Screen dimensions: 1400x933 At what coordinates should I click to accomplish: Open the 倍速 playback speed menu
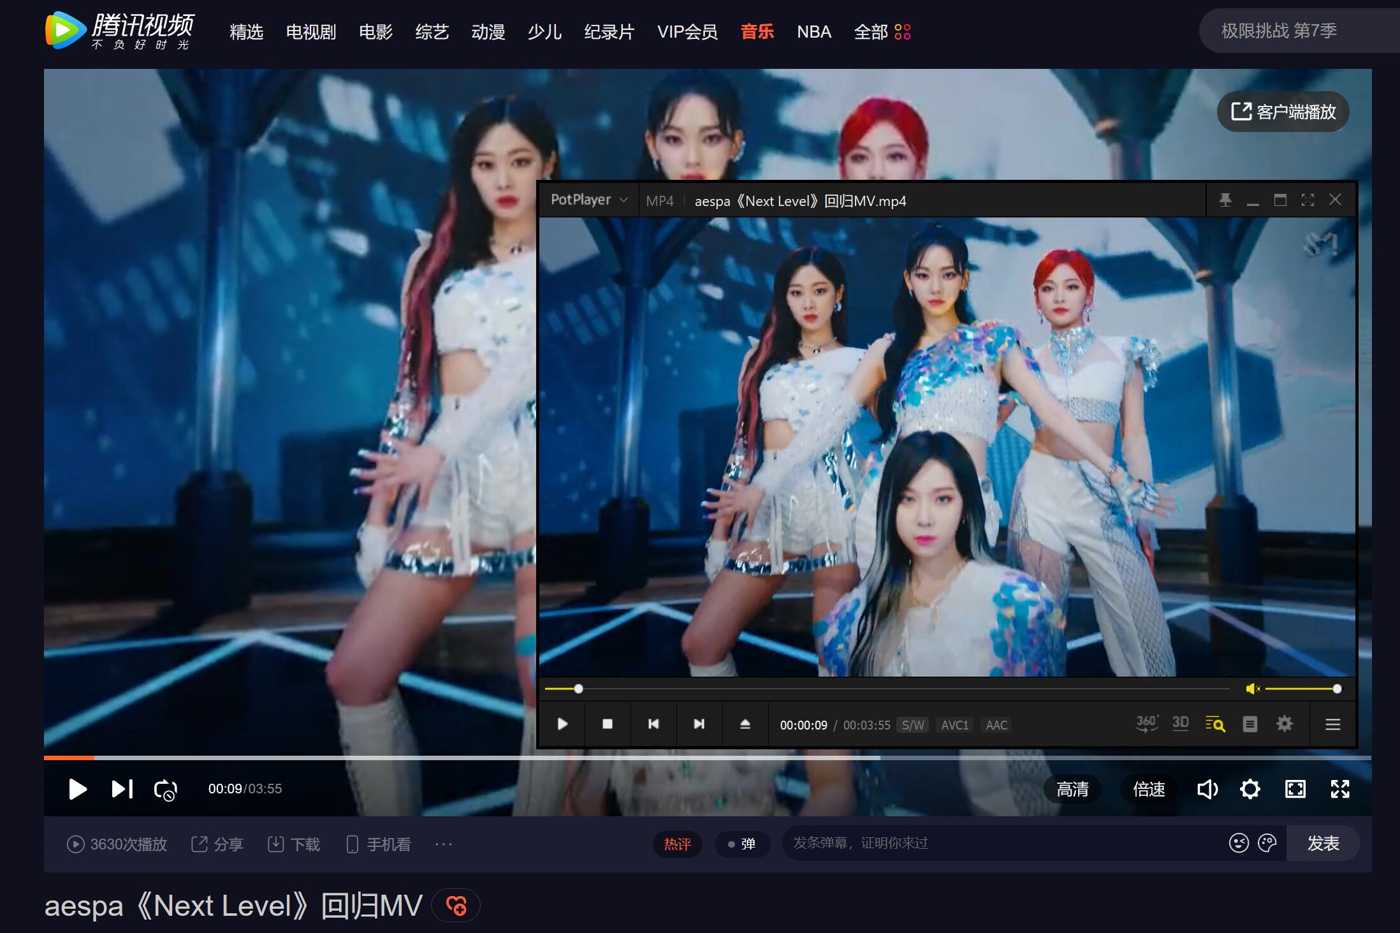(x=1149, y=789)
